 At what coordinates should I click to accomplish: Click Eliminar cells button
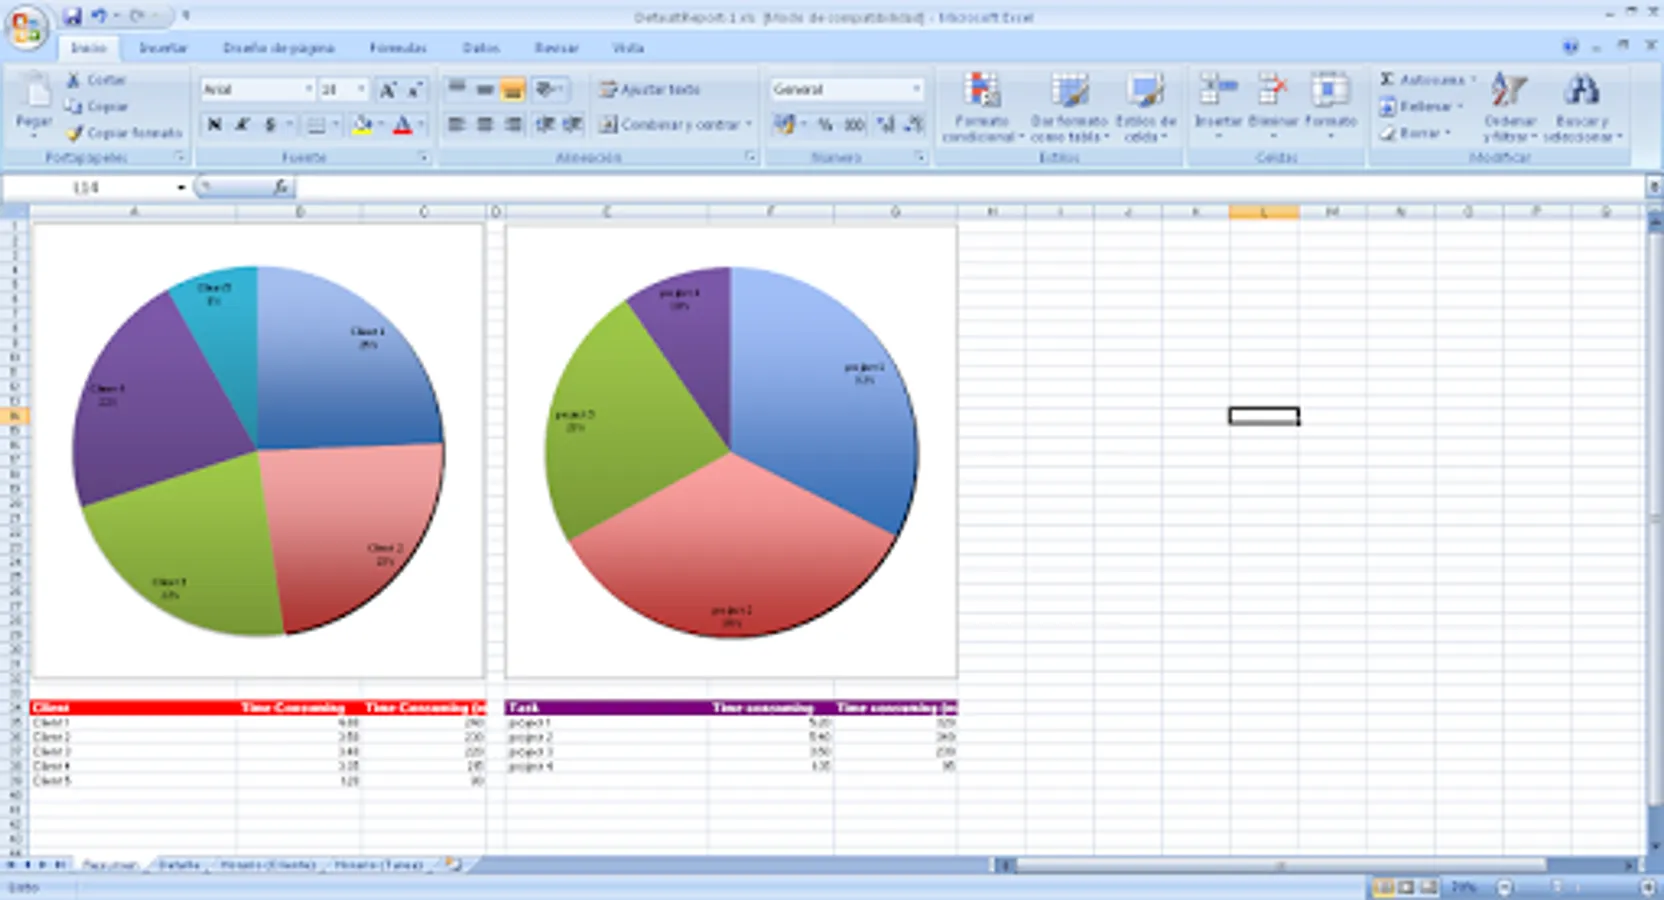tap(1272, 105)
